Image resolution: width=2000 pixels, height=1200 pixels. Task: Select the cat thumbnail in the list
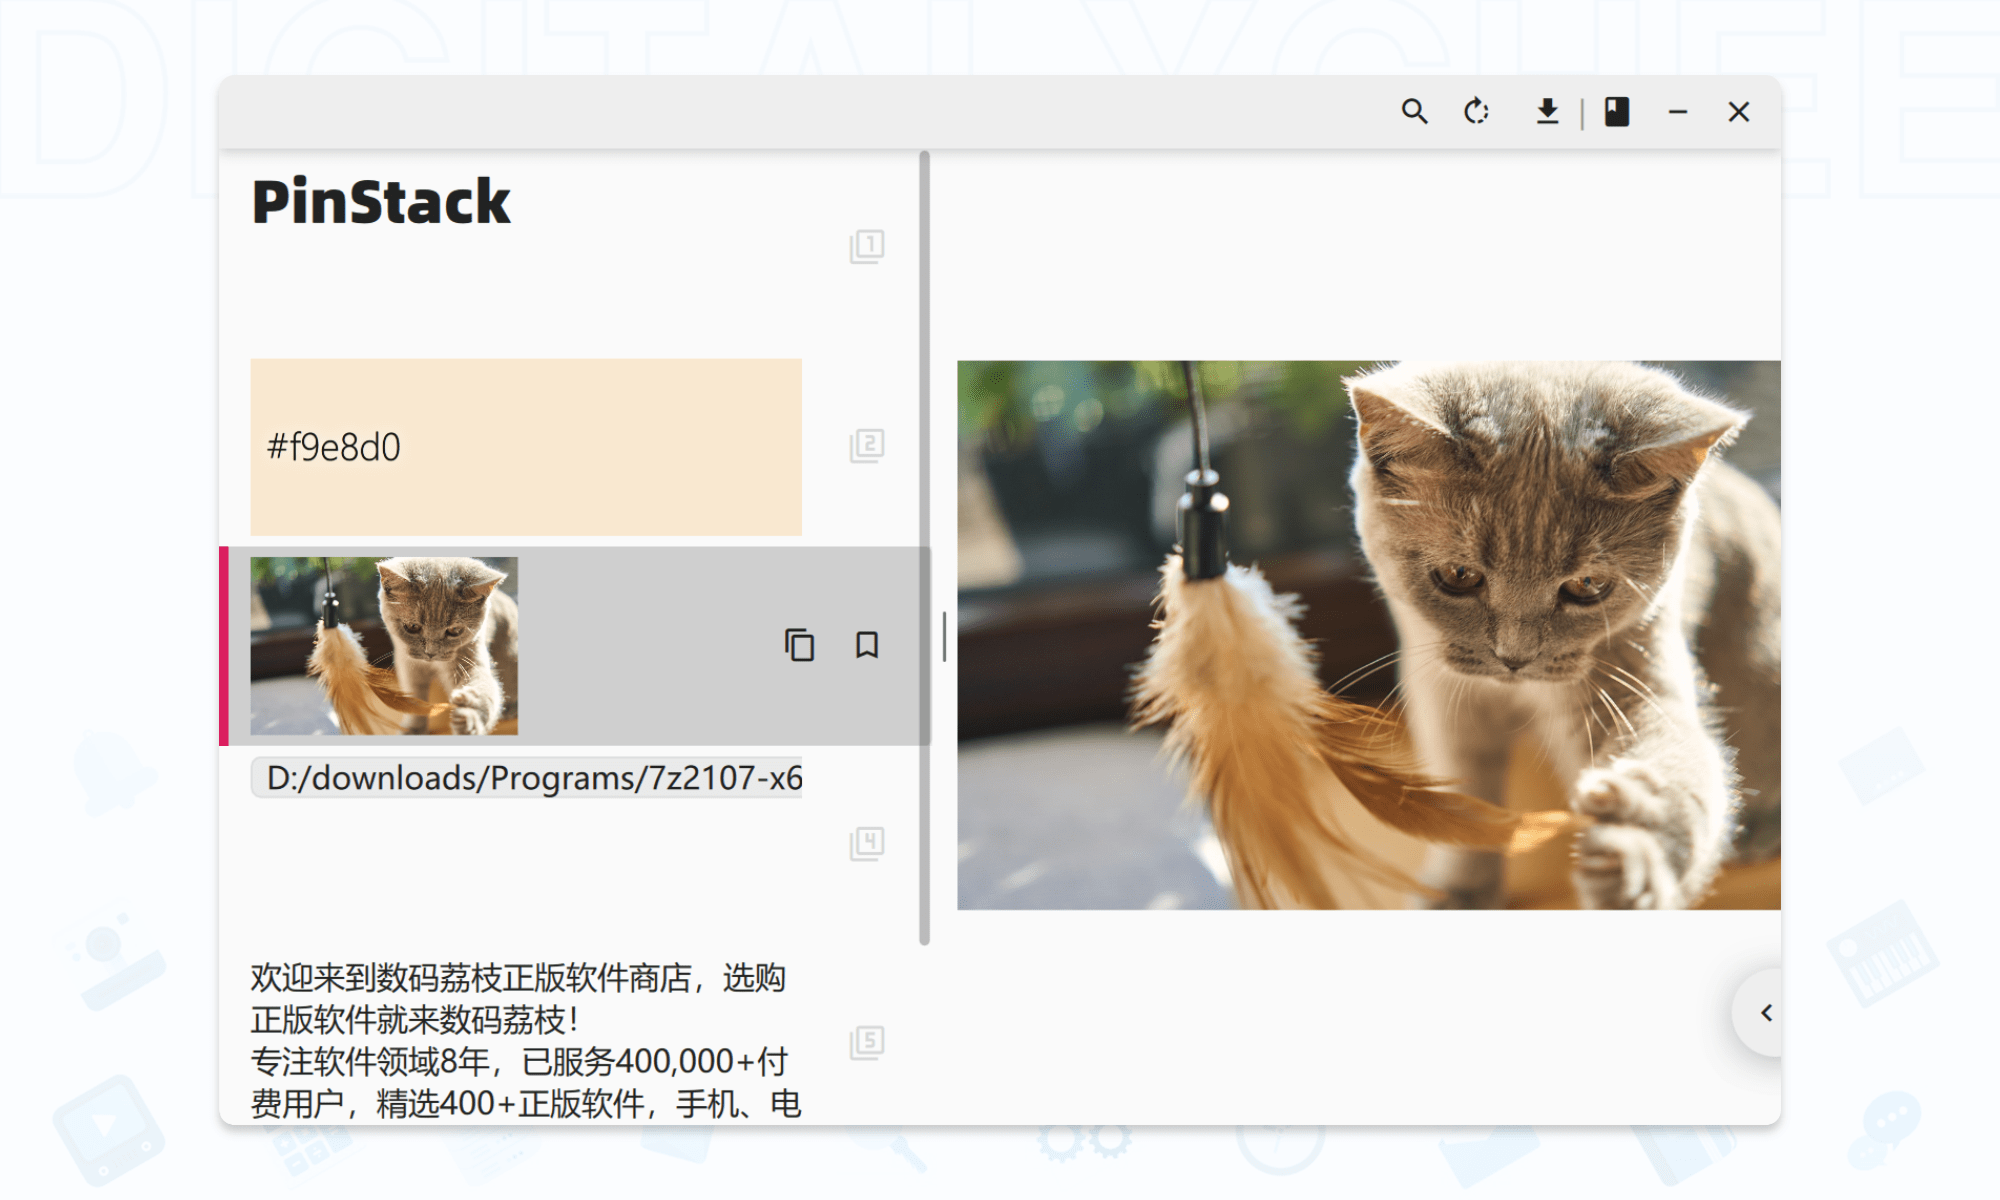pos(384,646)
